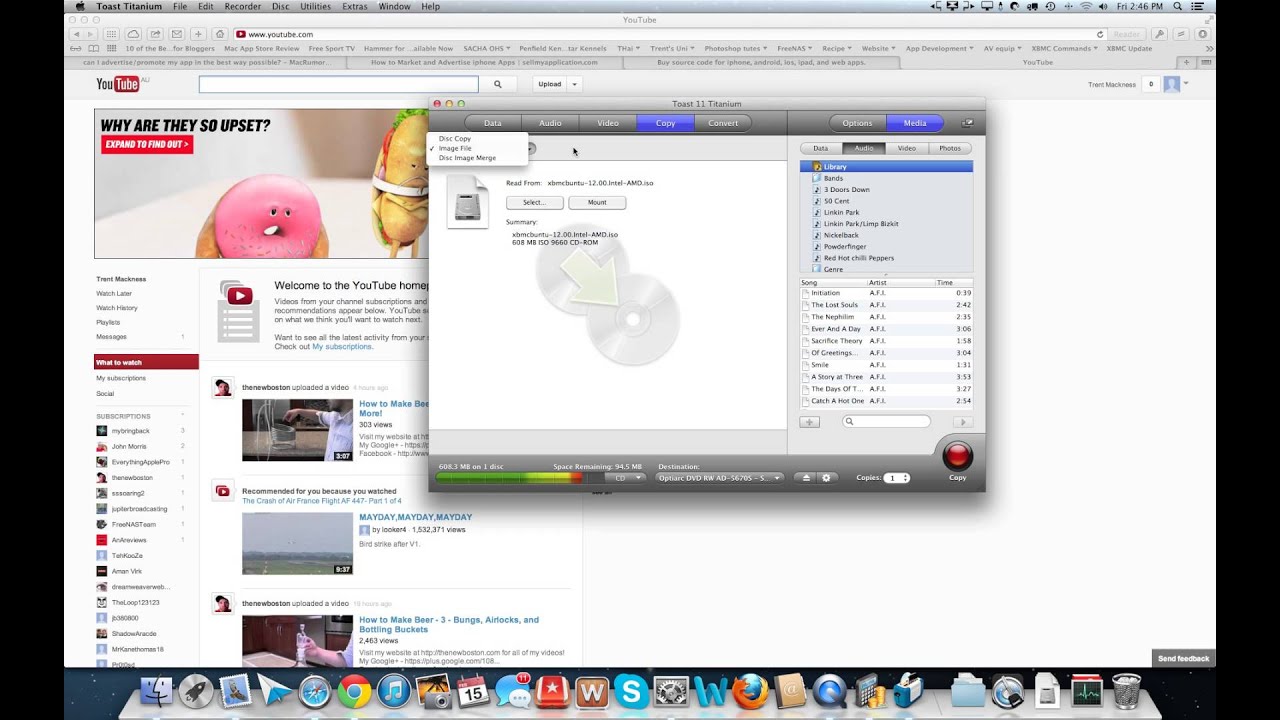This screenshot has height=720, width=1280.
Task: Open Messages icon with badge in Dock
Action: tap(512, 691)
